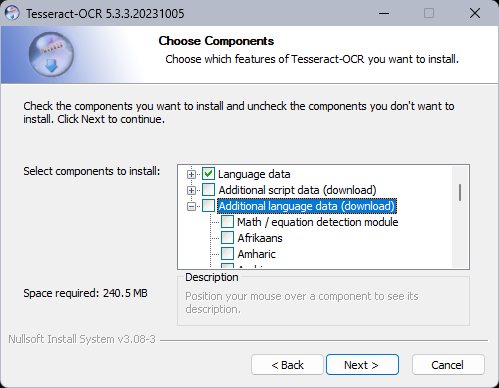Collapse the Additional language data node

coord(191,206)
